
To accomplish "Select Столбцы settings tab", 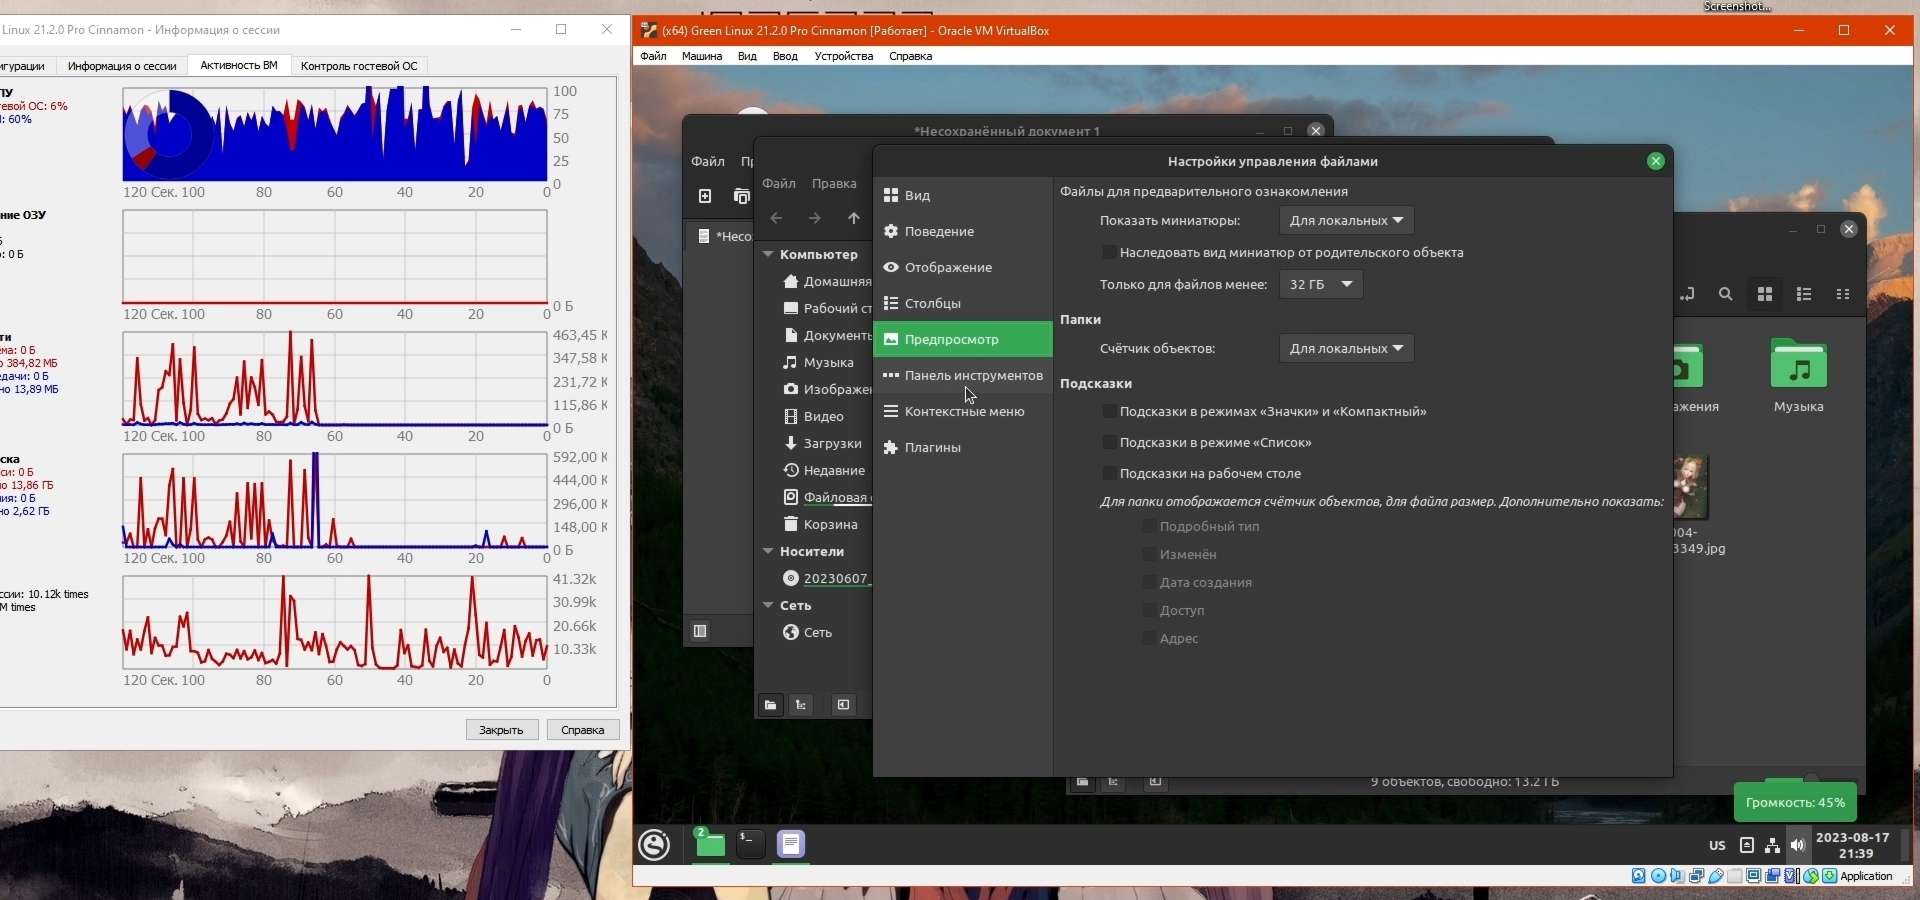I will (x=963, y=304).
